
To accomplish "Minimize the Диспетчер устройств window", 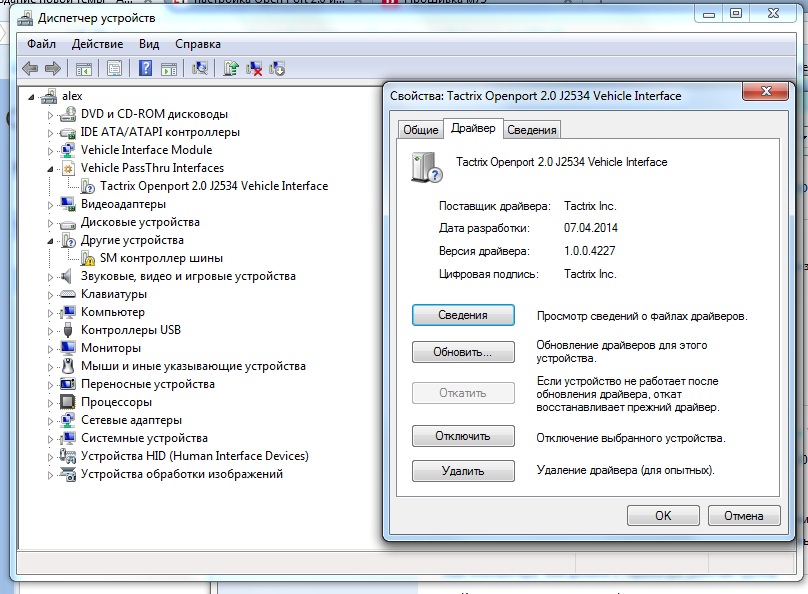I will point(709,13).
